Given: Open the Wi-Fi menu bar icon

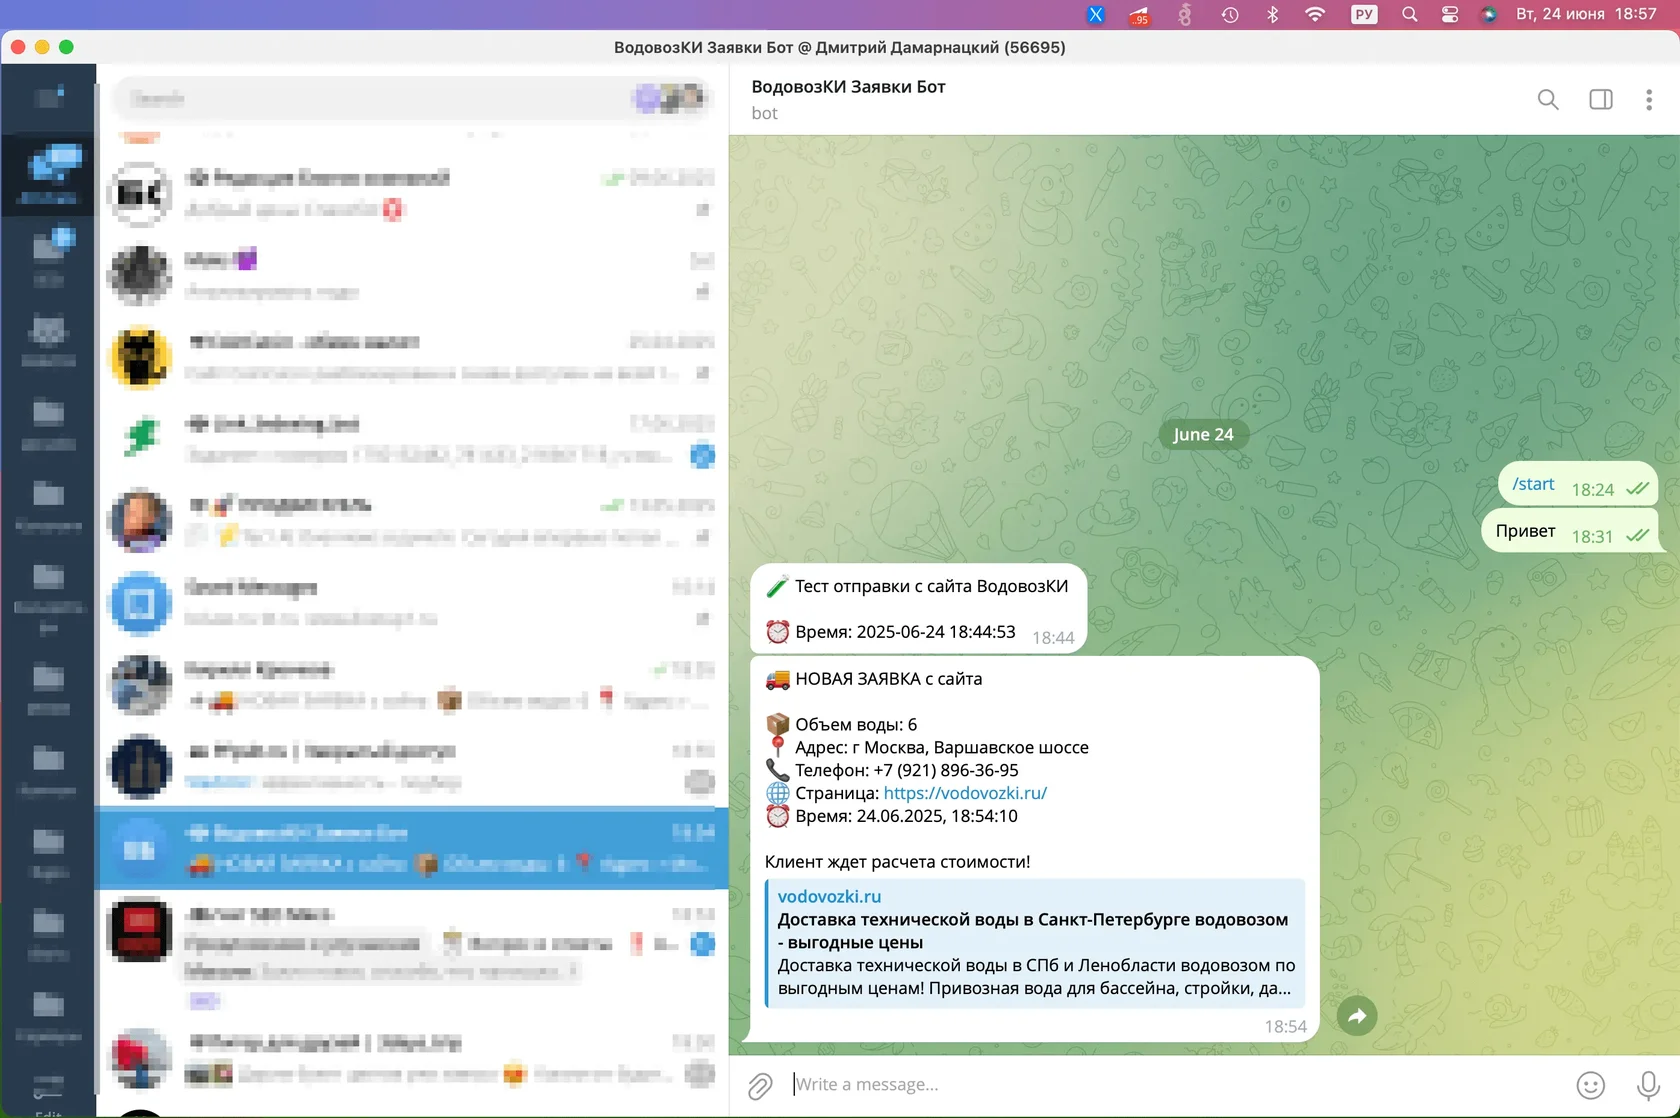Looking at the screenshot, I should [x=1315, y=14].
